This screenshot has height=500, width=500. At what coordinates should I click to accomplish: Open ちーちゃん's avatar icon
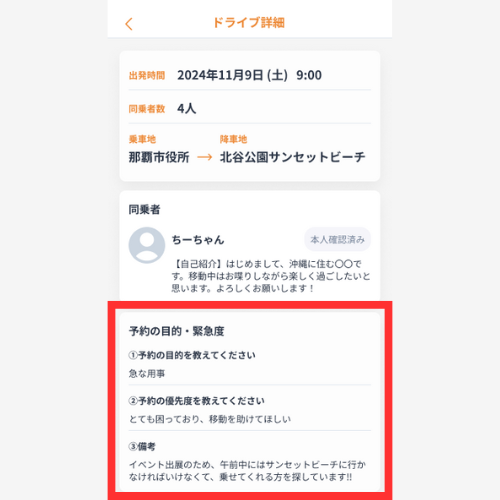(147, 245)
